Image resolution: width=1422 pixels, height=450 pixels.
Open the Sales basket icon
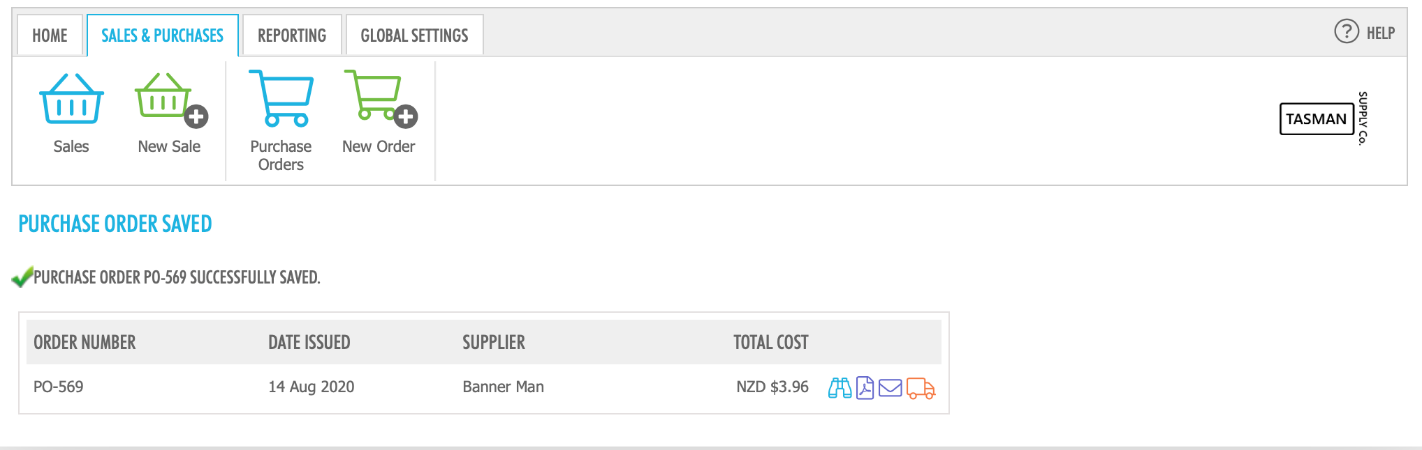click(71, 98)
